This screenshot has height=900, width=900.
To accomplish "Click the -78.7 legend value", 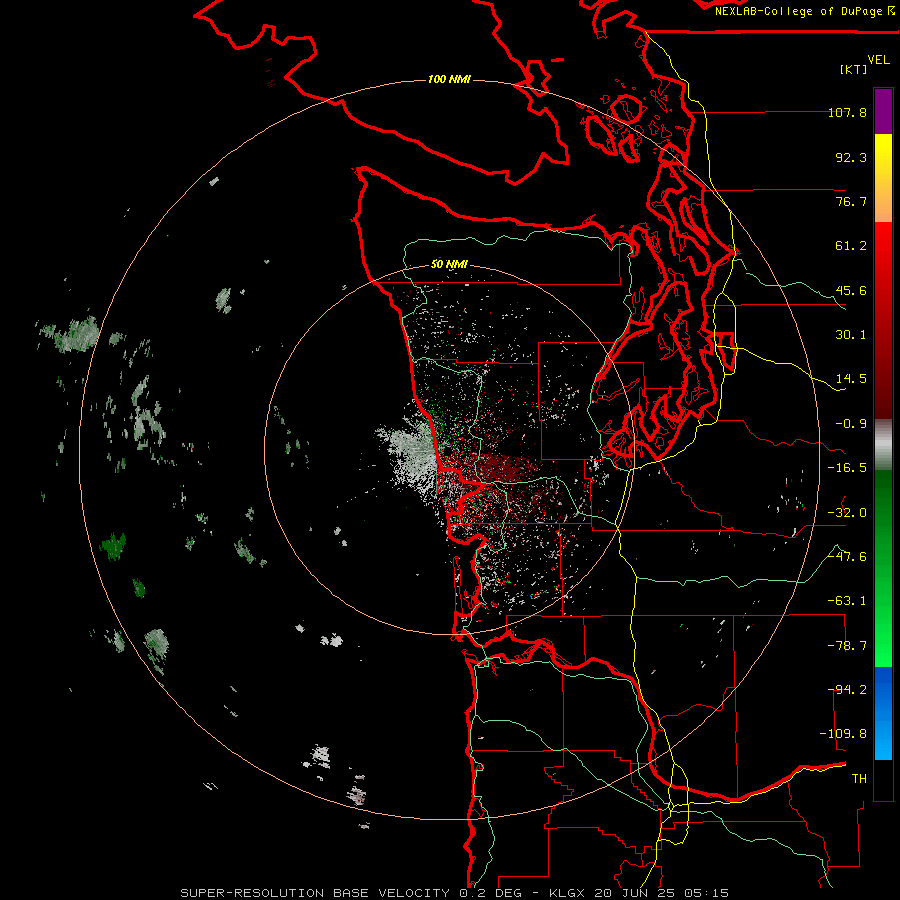I will 847,646.
